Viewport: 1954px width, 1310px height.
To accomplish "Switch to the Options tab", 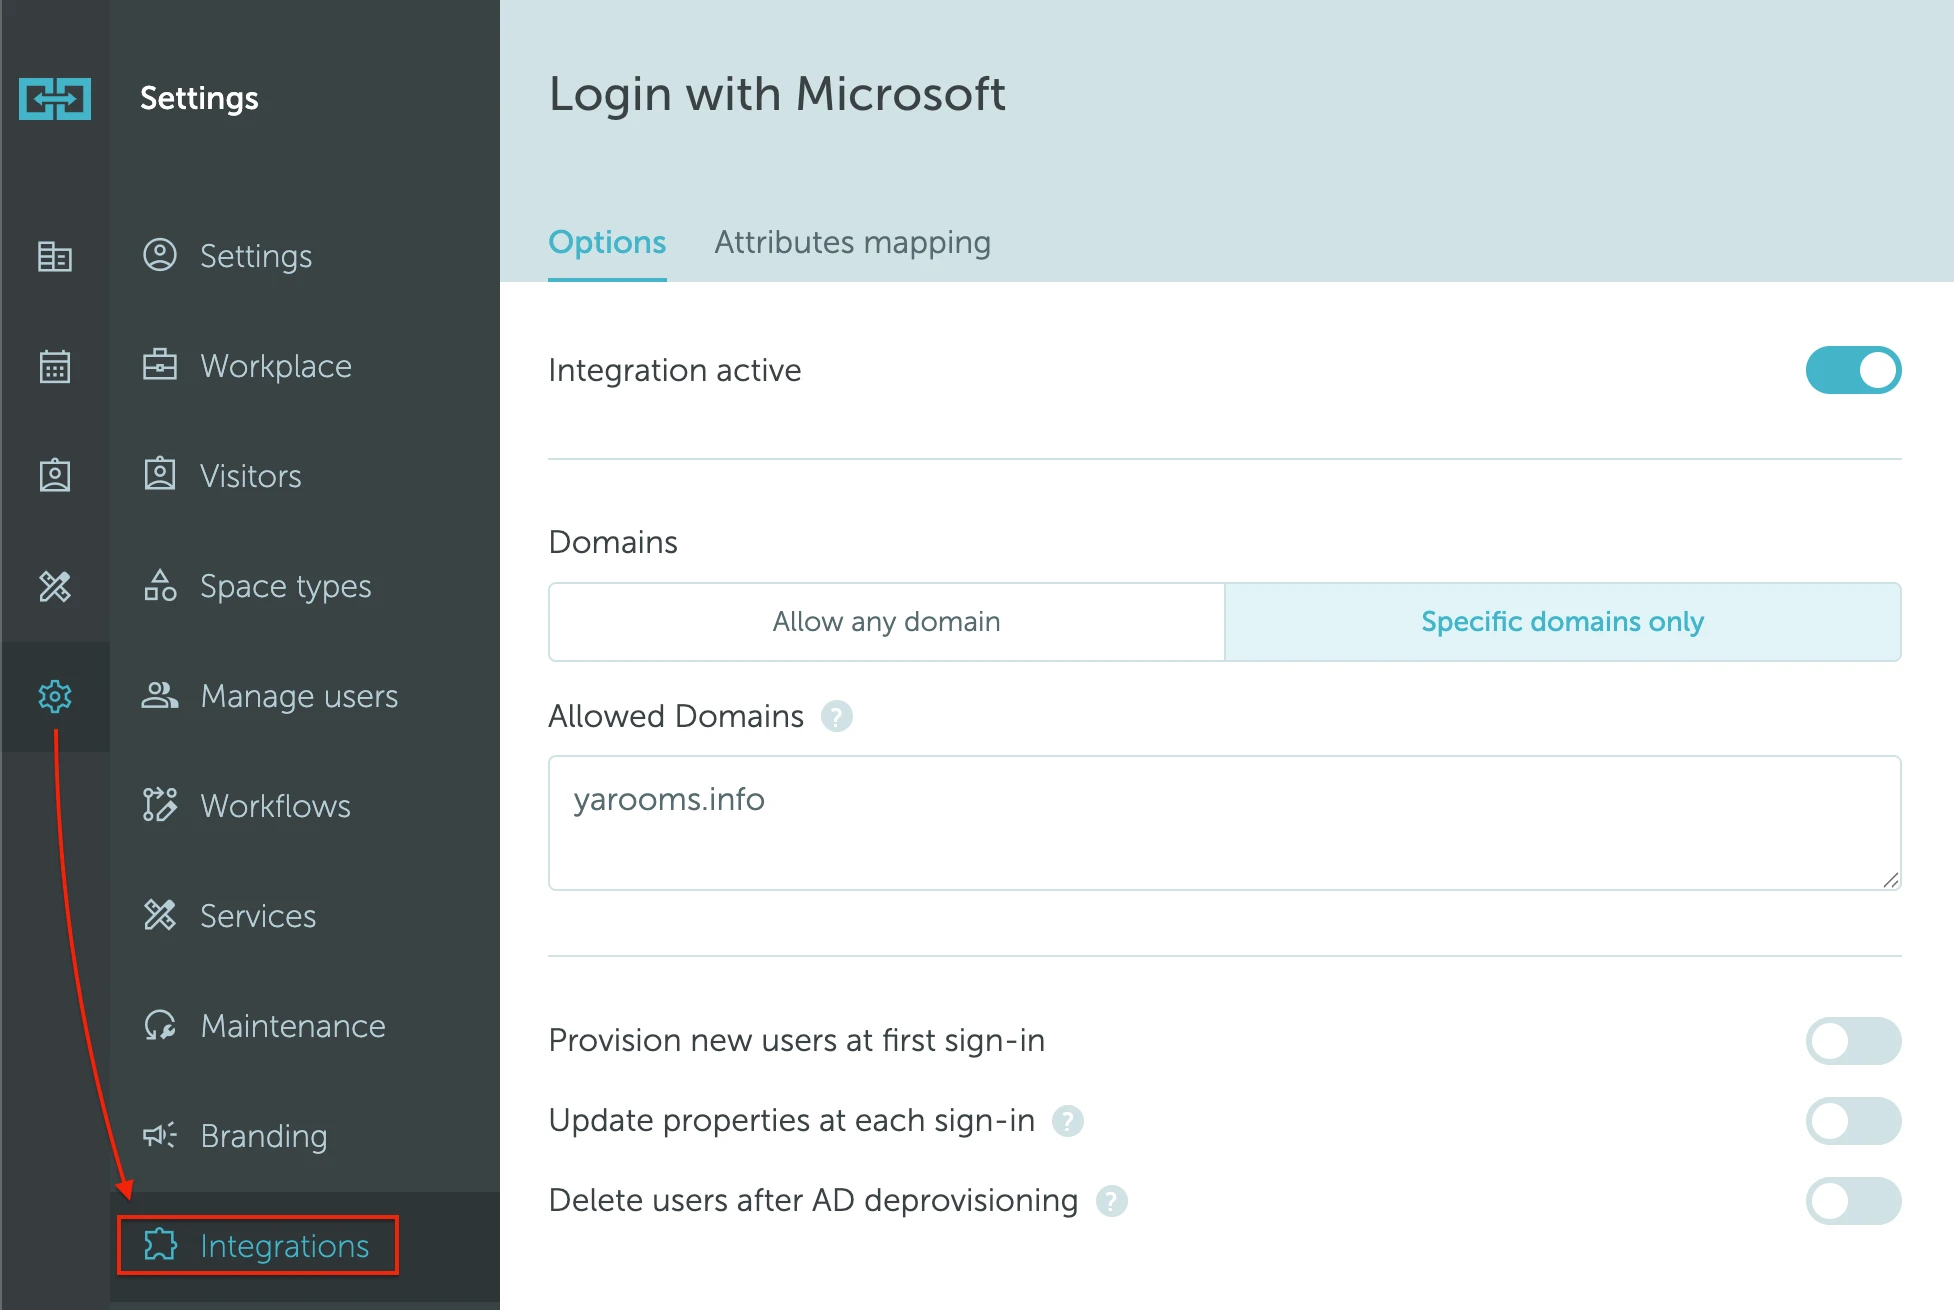I will click(x=607, y=243).
